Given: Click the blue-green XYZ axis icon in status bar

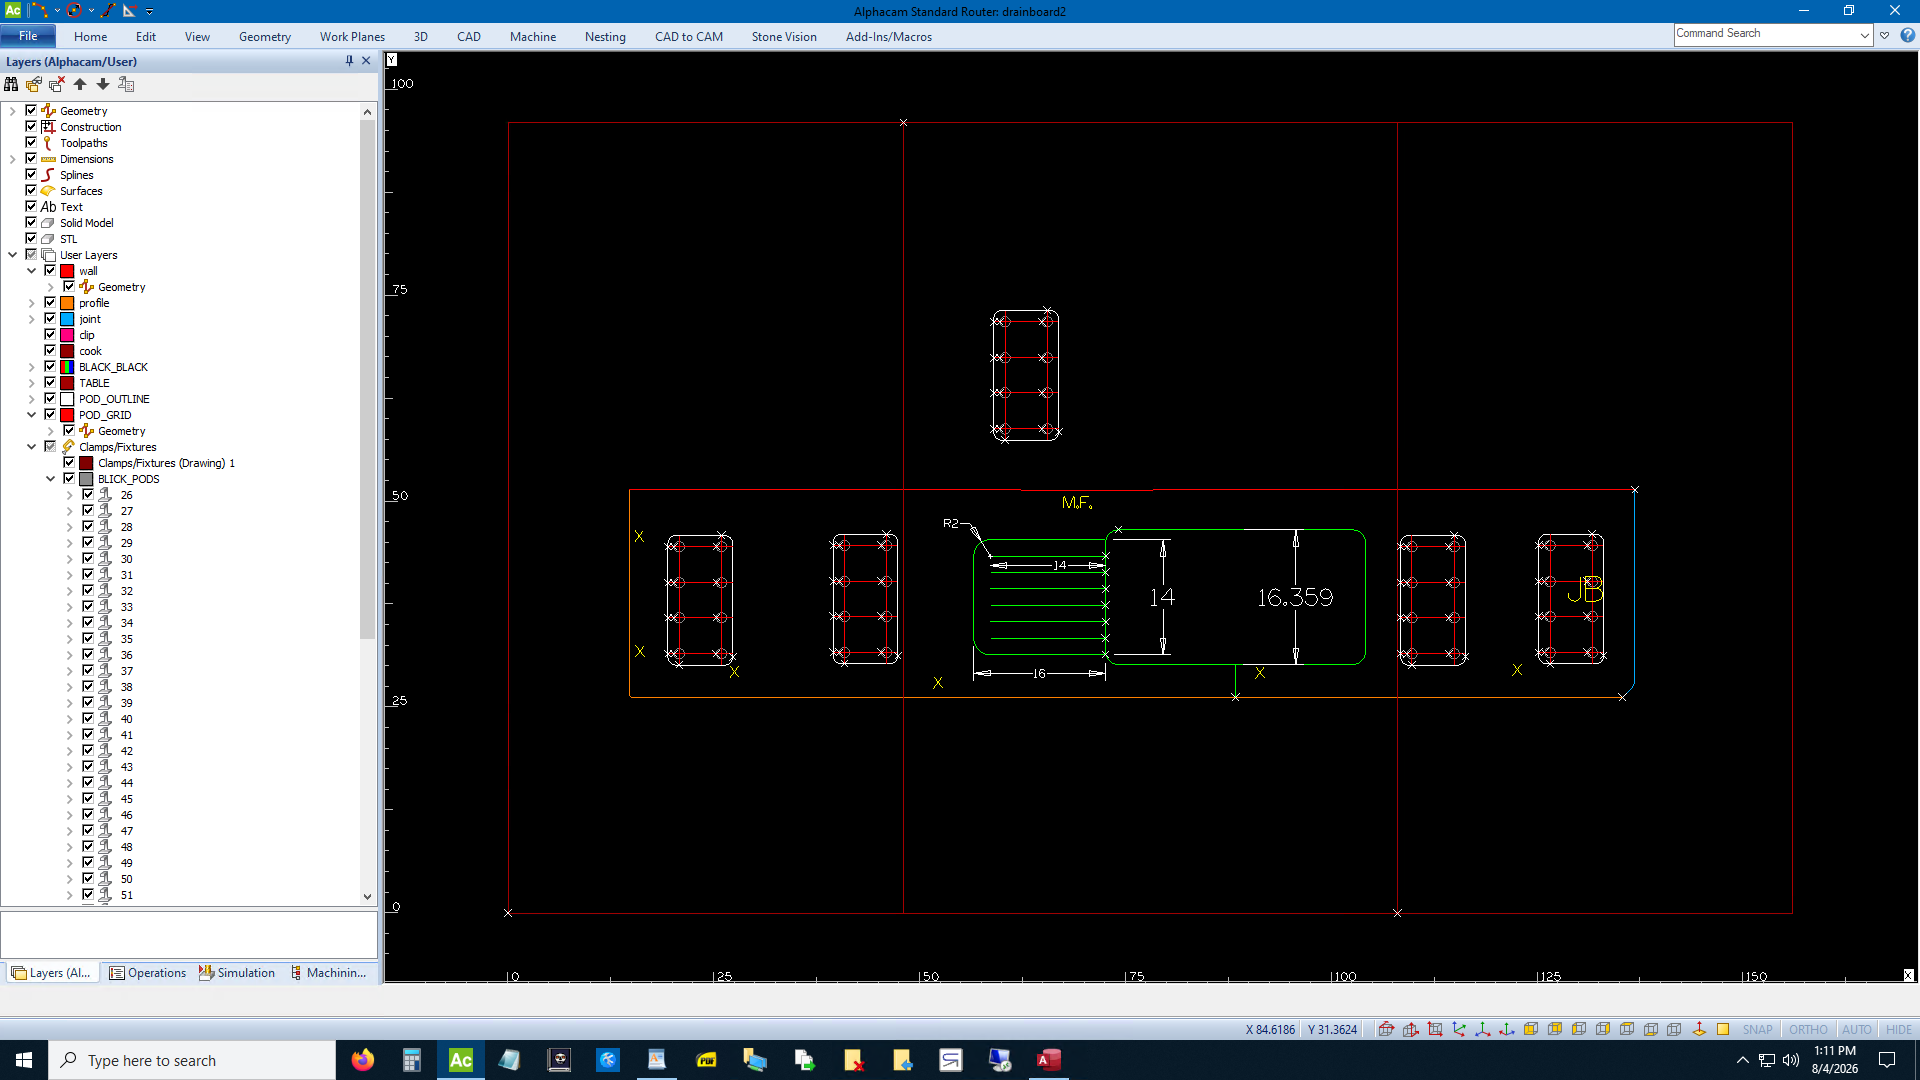Looking at the screenshot, I should coord(1459,1029).
